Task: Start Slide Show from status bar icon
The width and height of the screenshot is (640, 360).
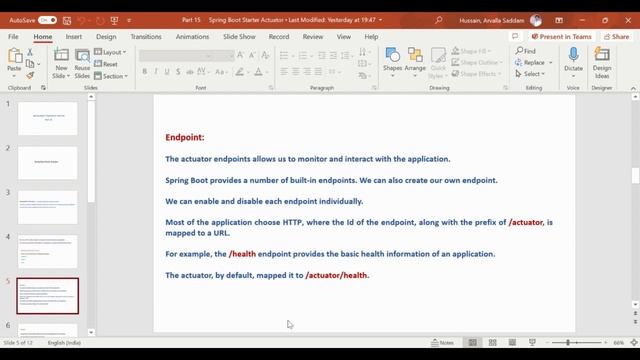Action: pos(532,342)
